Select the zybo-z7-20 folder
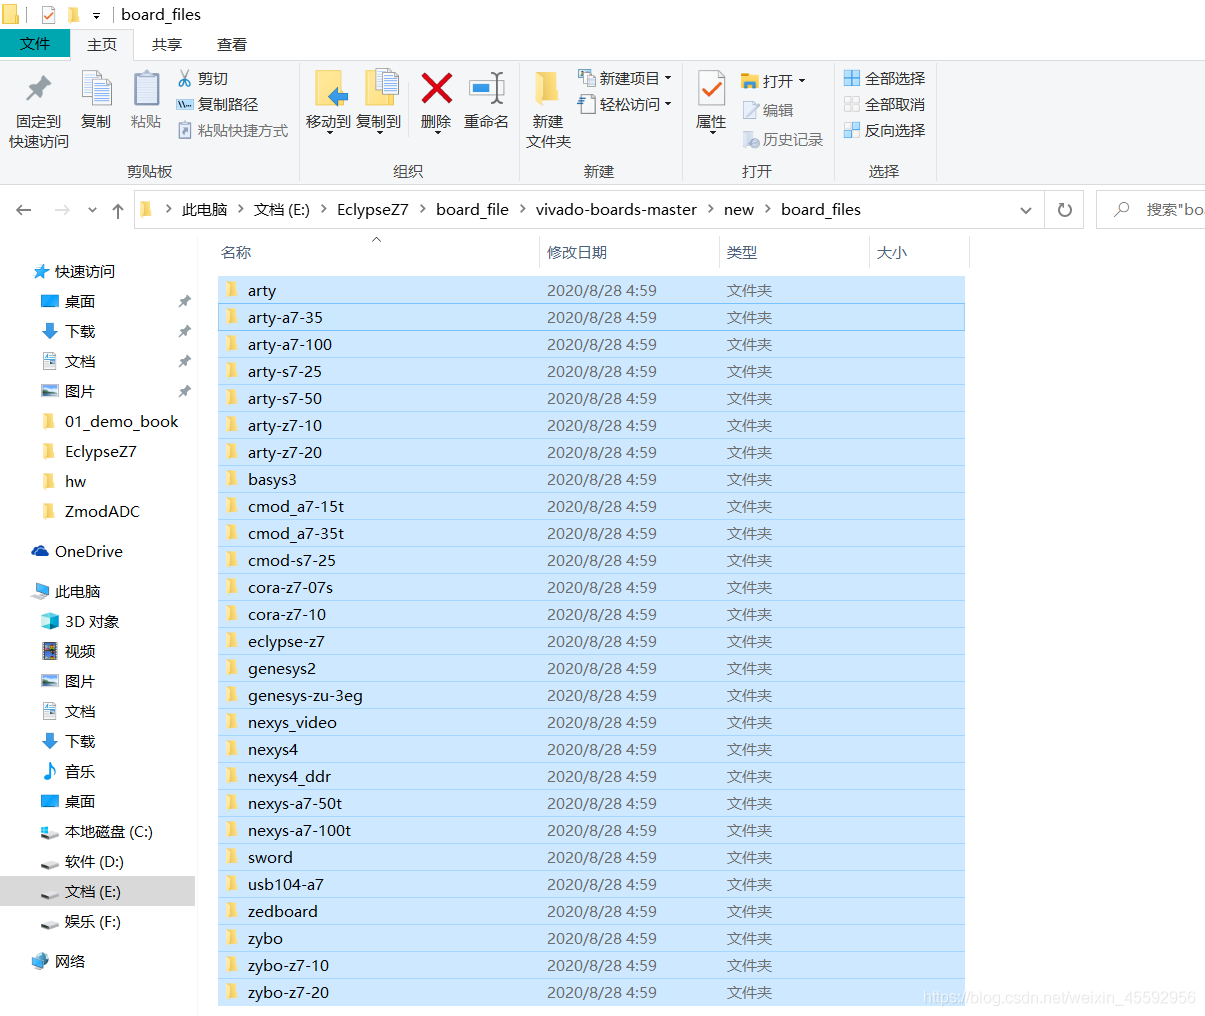The width and height of the screenshot is (1205, 1016). coord(591,992)
